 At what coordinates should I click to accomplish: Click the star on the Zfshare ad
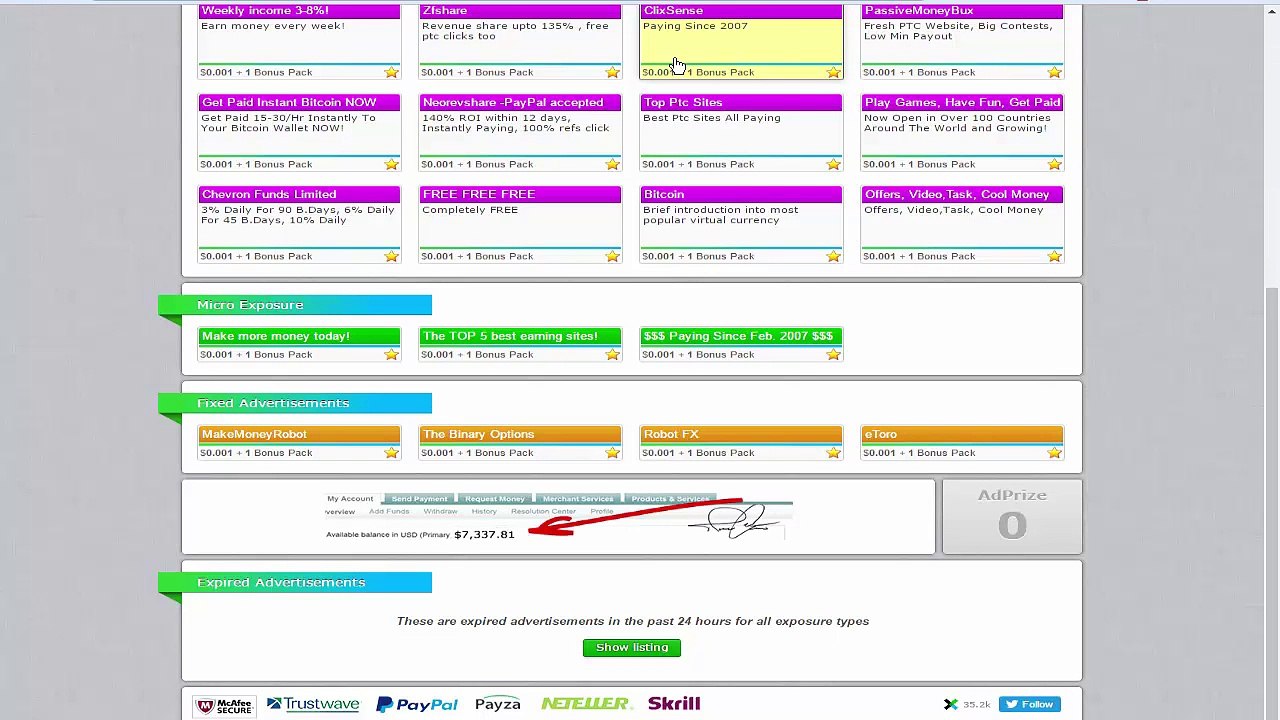click(612, 72)
